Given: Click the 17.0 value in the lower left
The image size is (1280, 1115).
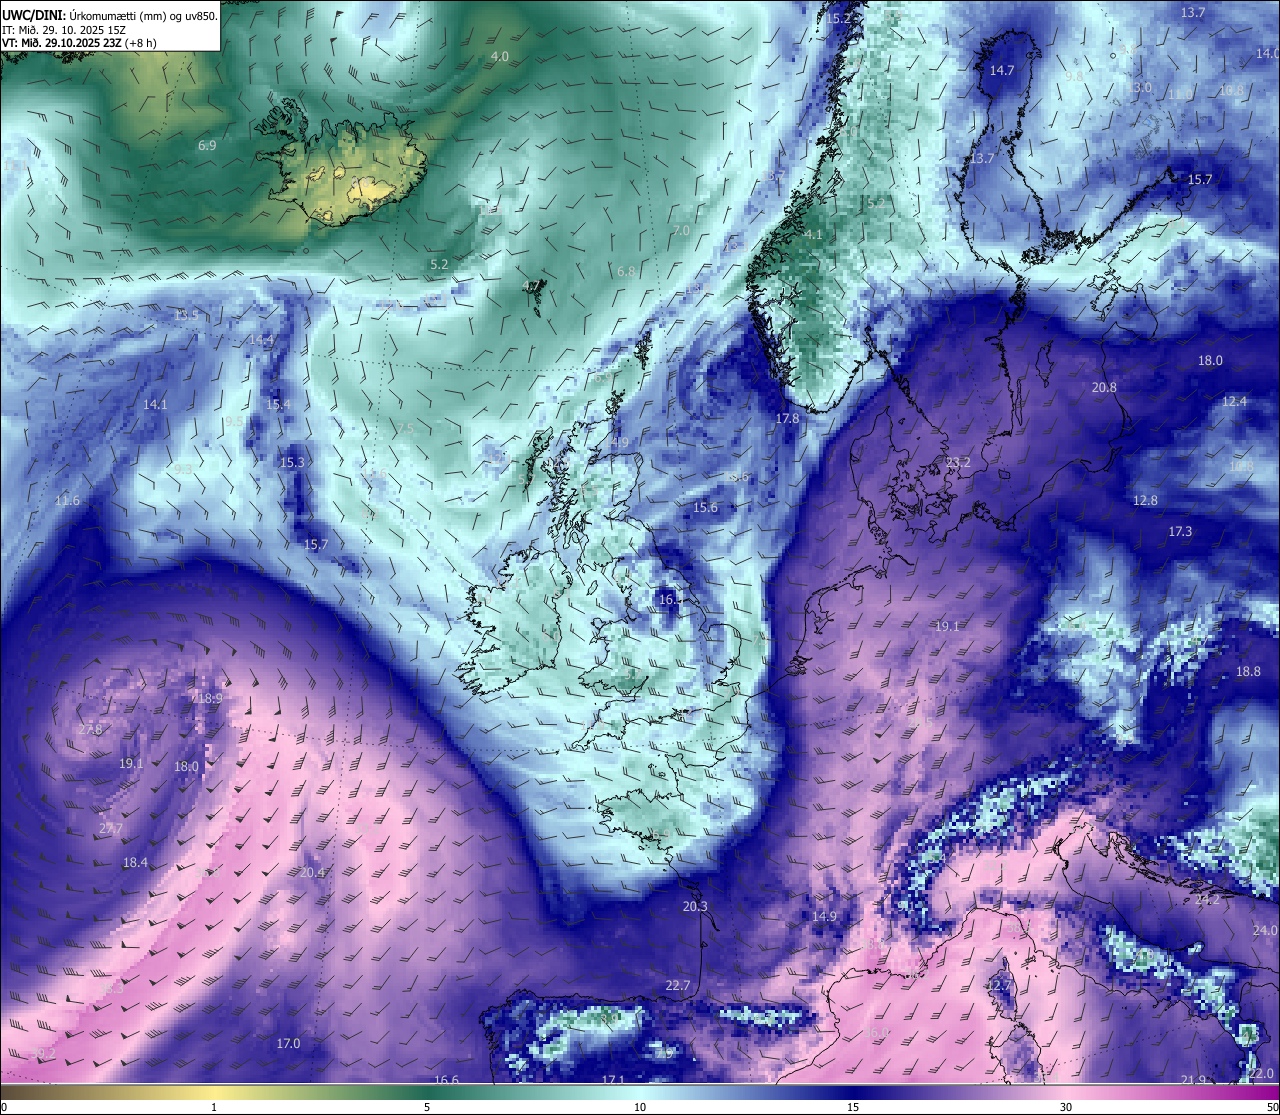Looking at the screenshot, I should [288, 1044].
